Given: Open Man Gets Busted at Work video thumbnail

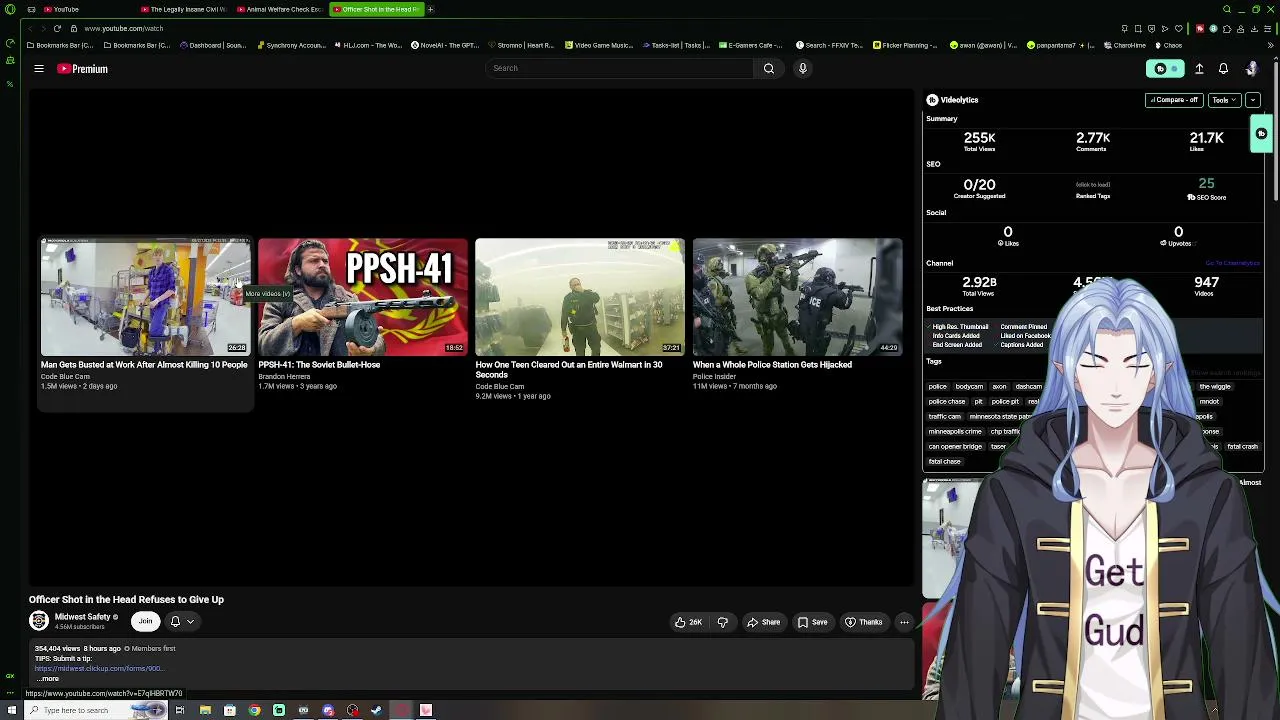Looking at the screenshot, I should (x=146, y=296).
